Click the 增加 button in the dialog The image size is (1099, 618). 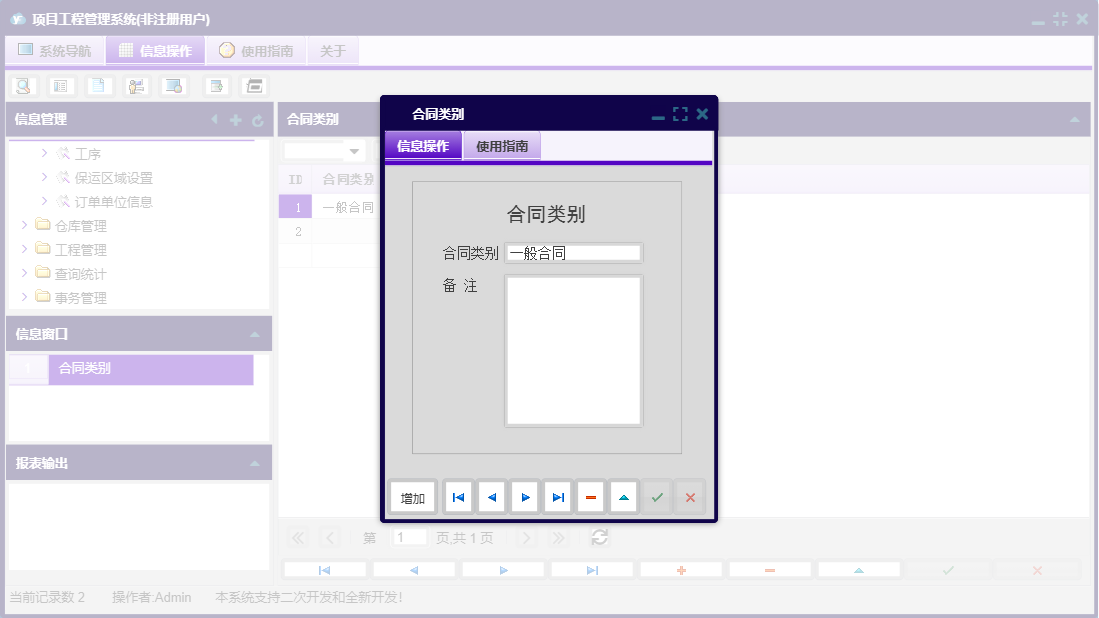click(412, 496)
